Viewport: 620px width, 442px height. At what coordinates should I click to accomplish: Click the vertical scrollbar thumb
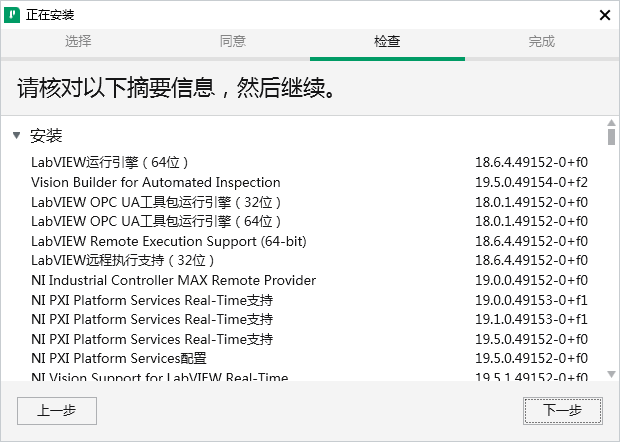click(x=611, y=138)
